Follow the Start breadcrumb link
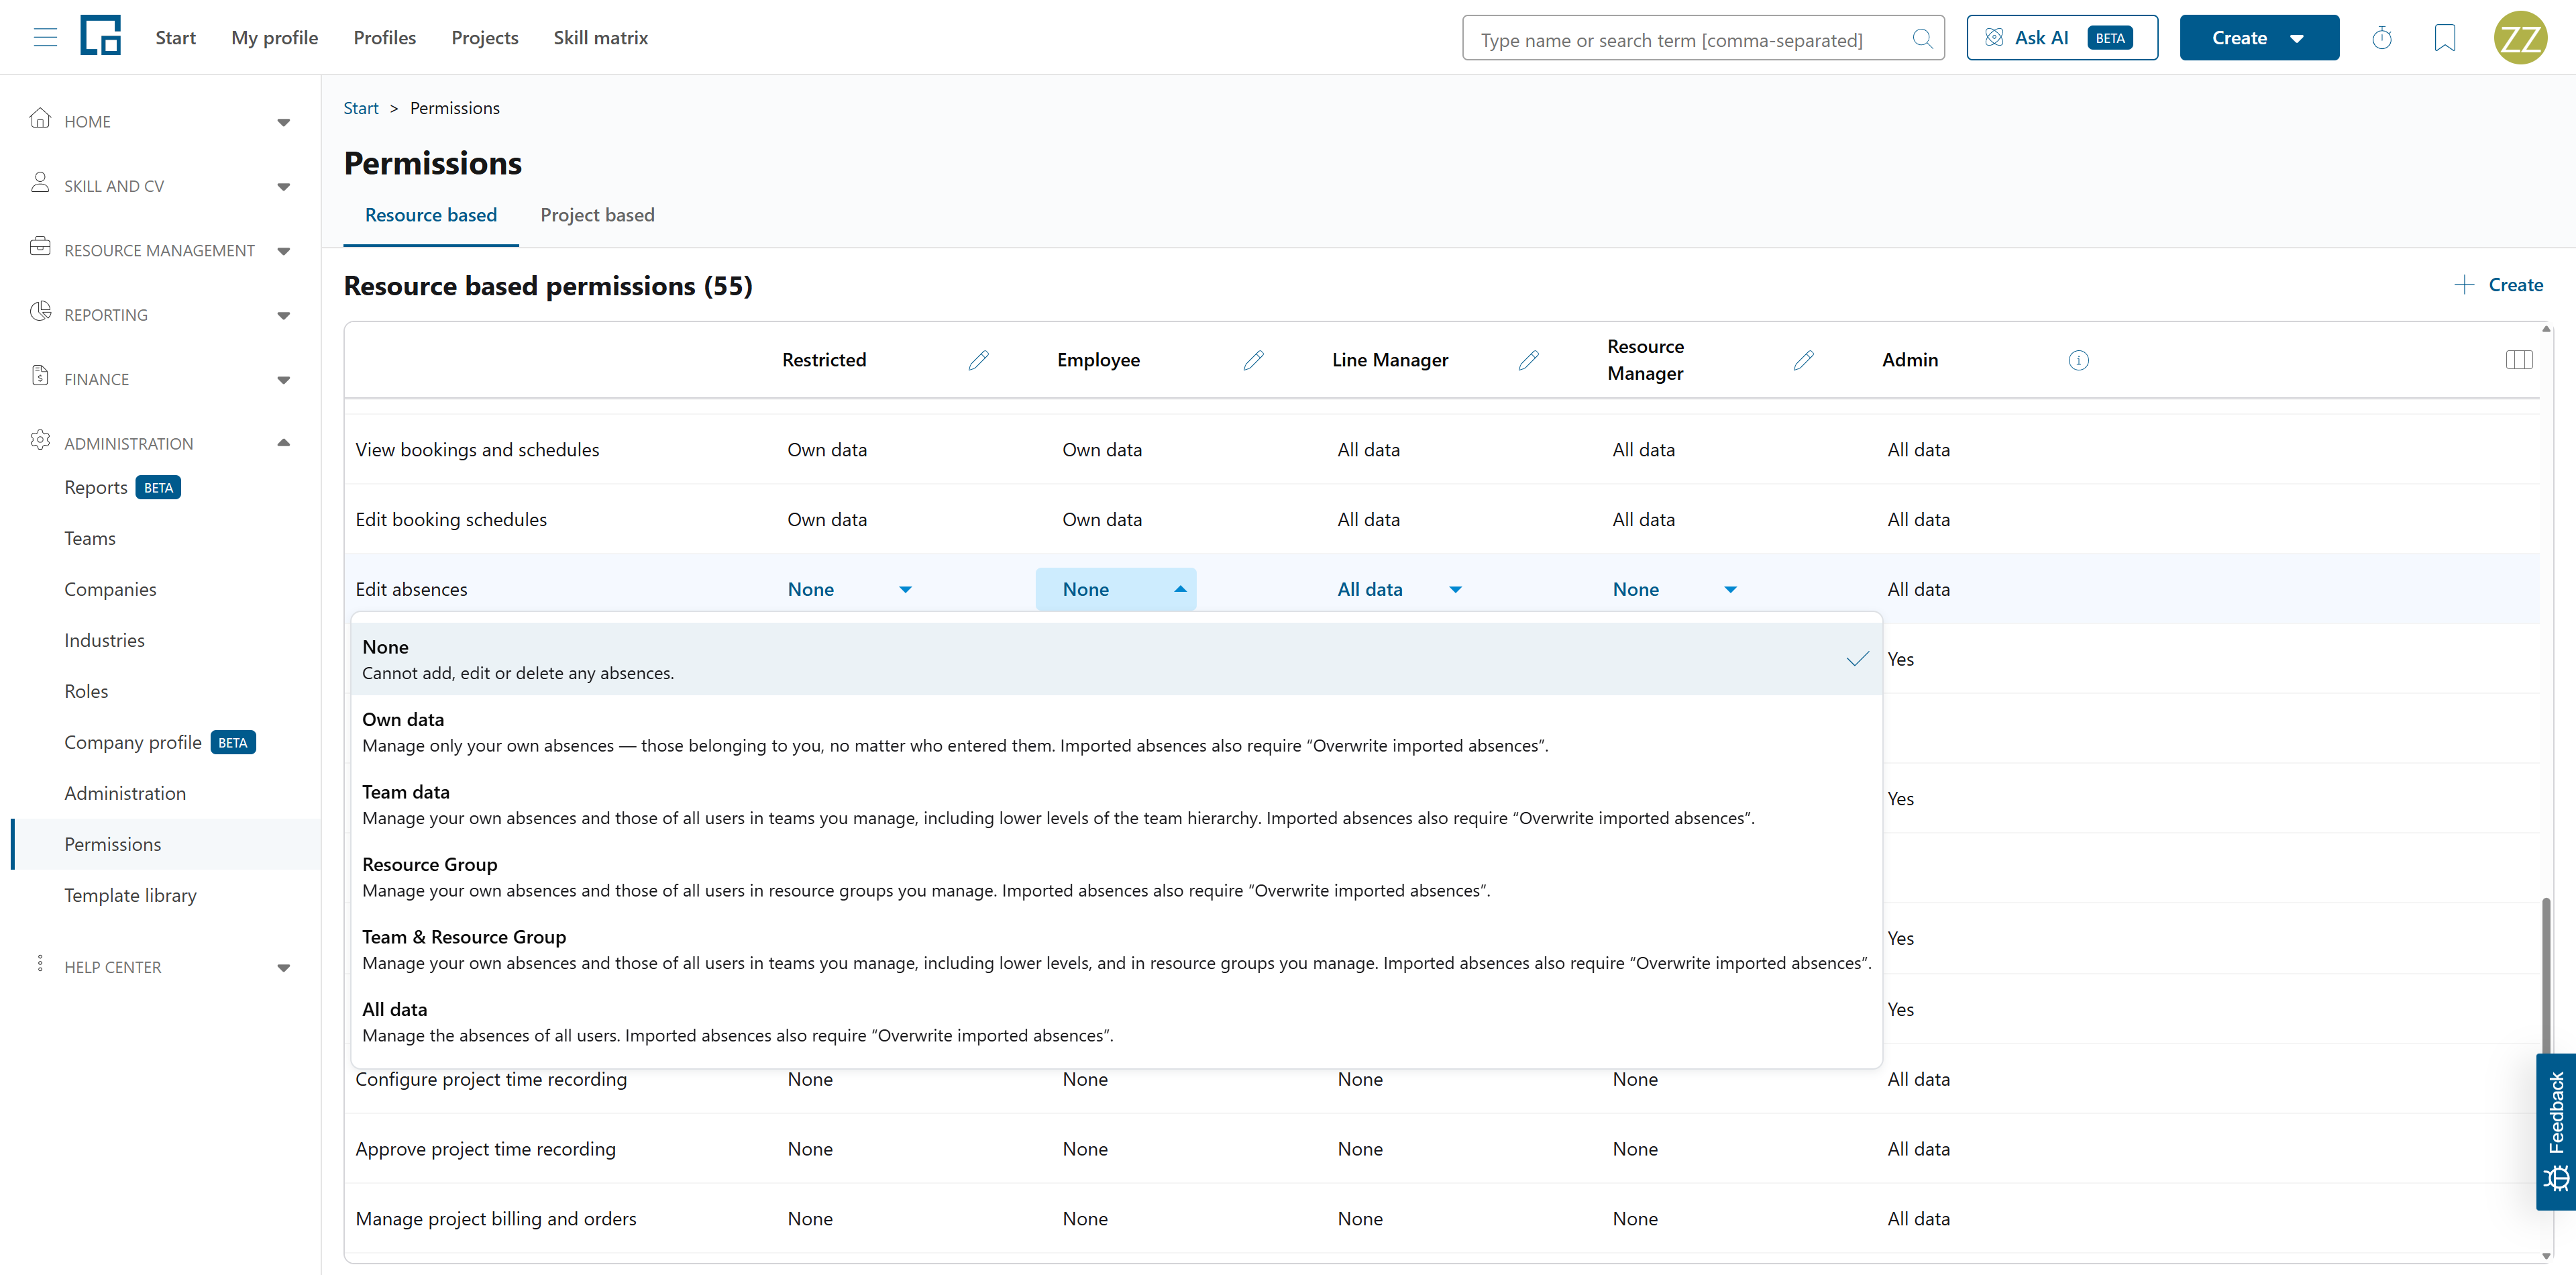 point(361,108)
